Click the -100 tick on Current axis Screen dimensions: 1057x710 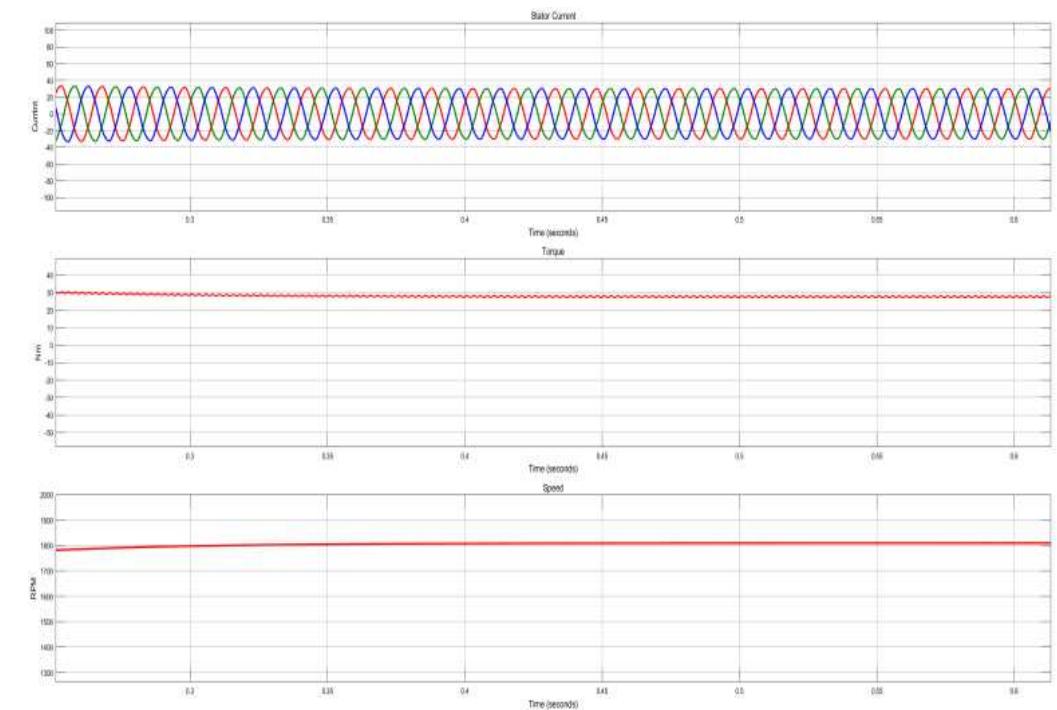(x=48, y=198)
